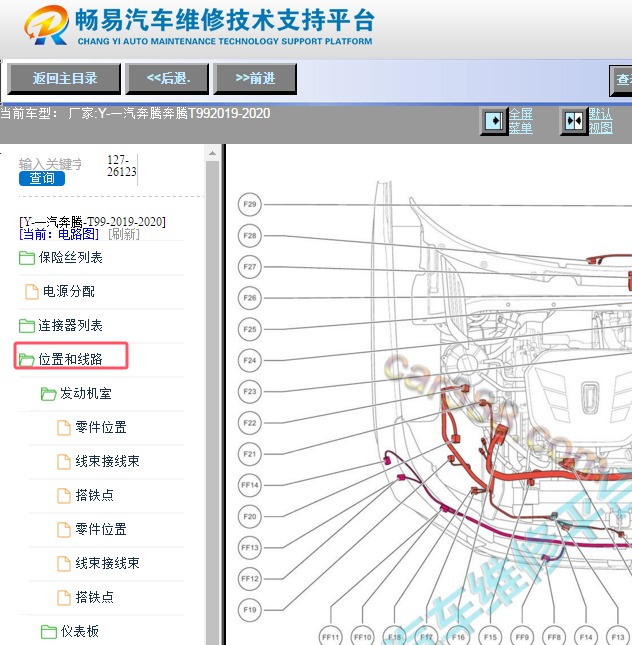Image resolution: width=632 pixels, height=645 pixels.
Task: Collapse the 发动机室 open folder
Action: 49,394
